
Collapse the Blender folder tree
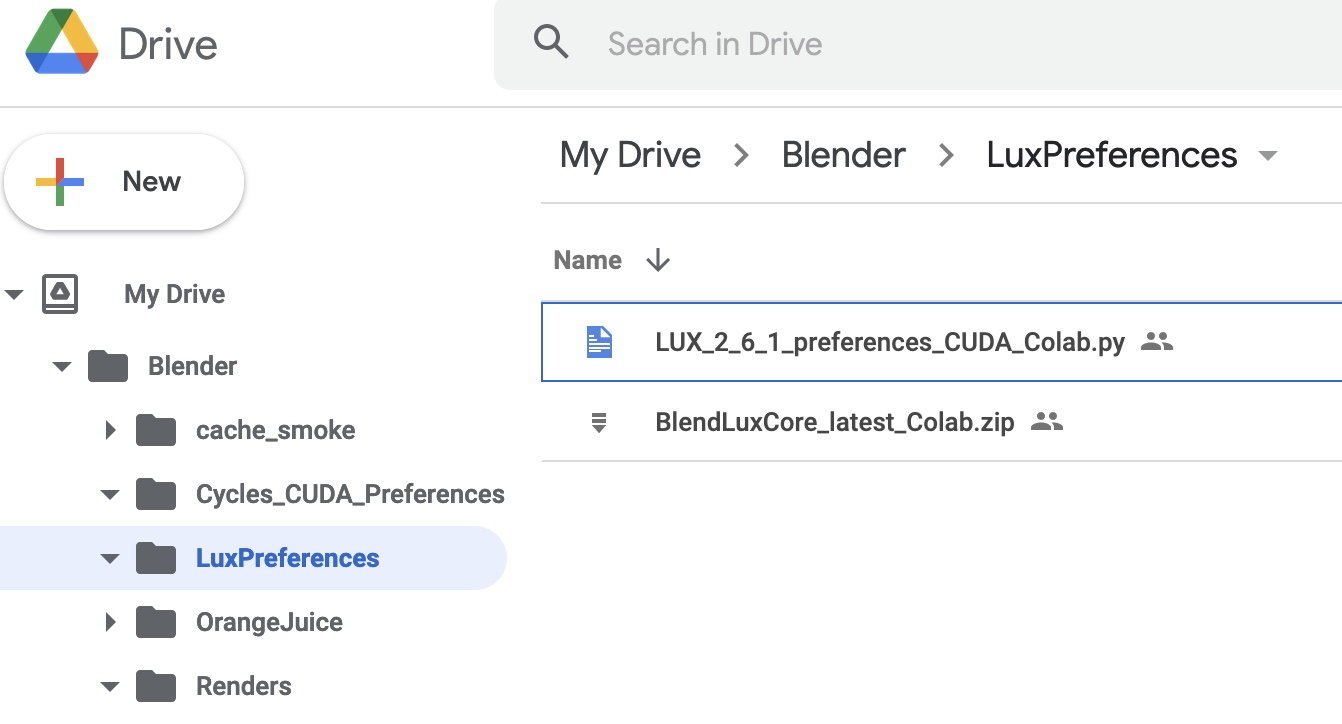pos(62,366)
